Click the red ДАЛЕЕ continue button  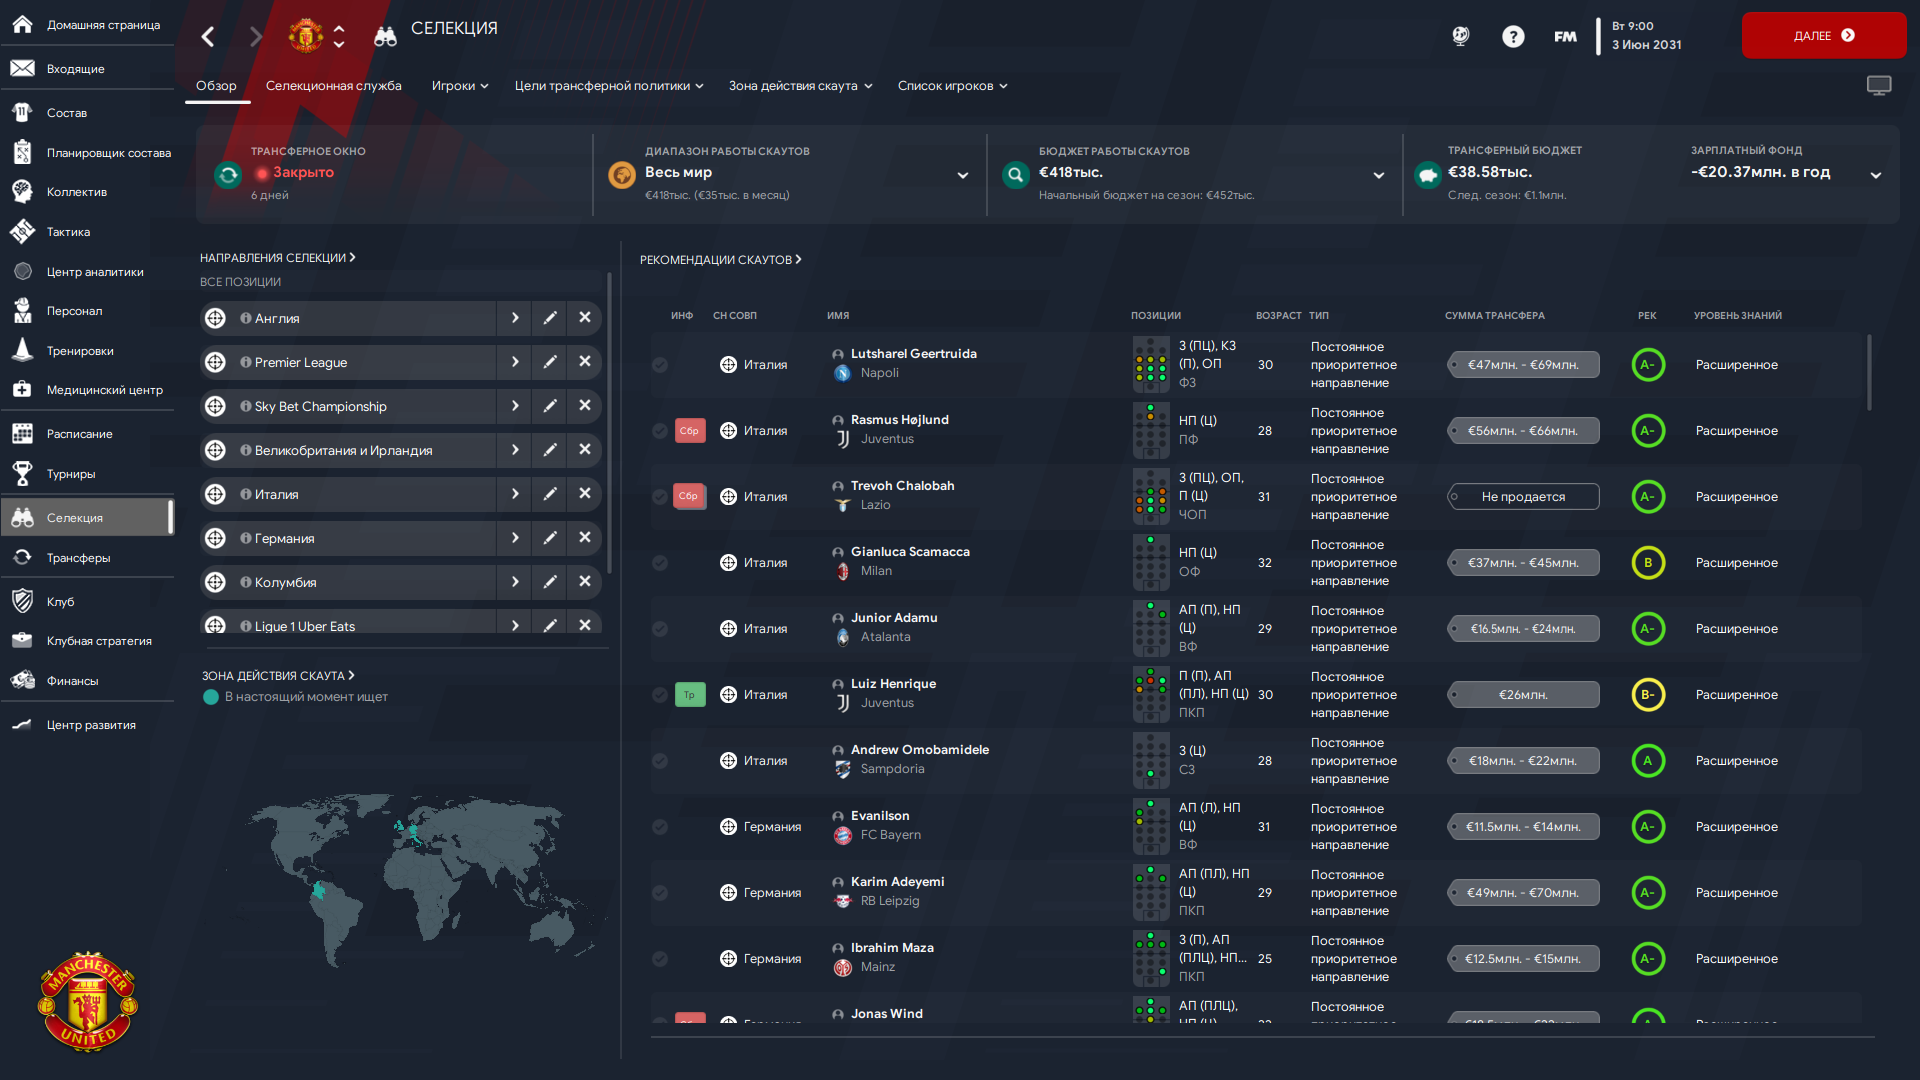coord(1824,35)
